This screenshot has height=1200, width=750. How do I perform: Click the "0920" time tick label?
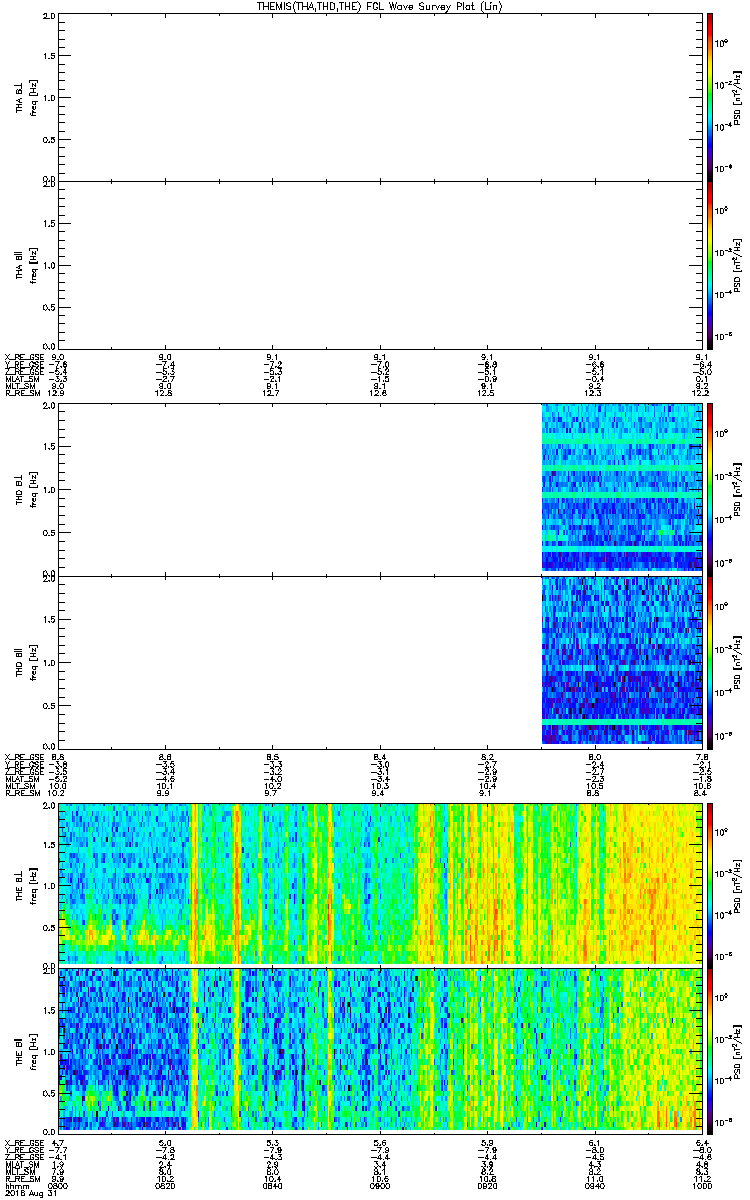coord(488,1185)
